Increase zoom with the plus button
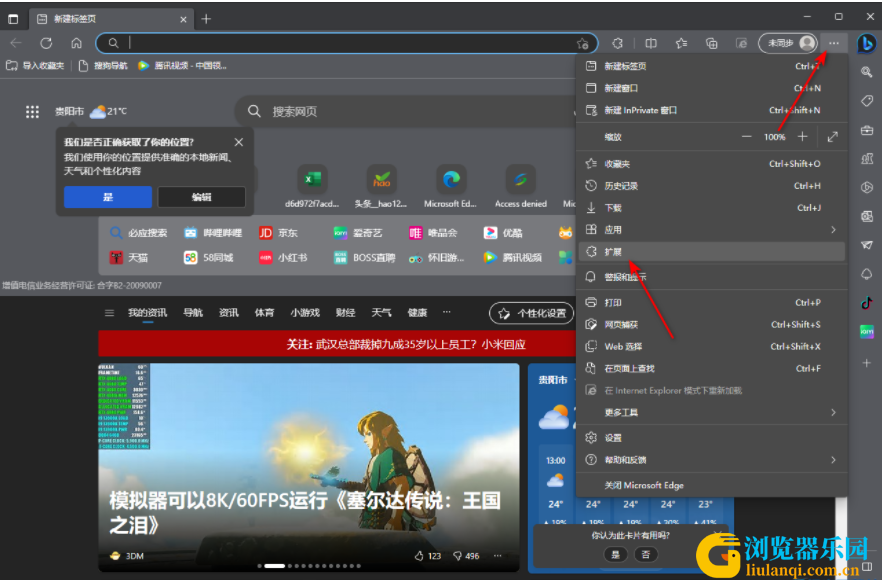The height and width of the screenshot is (580, 882). 803,137
